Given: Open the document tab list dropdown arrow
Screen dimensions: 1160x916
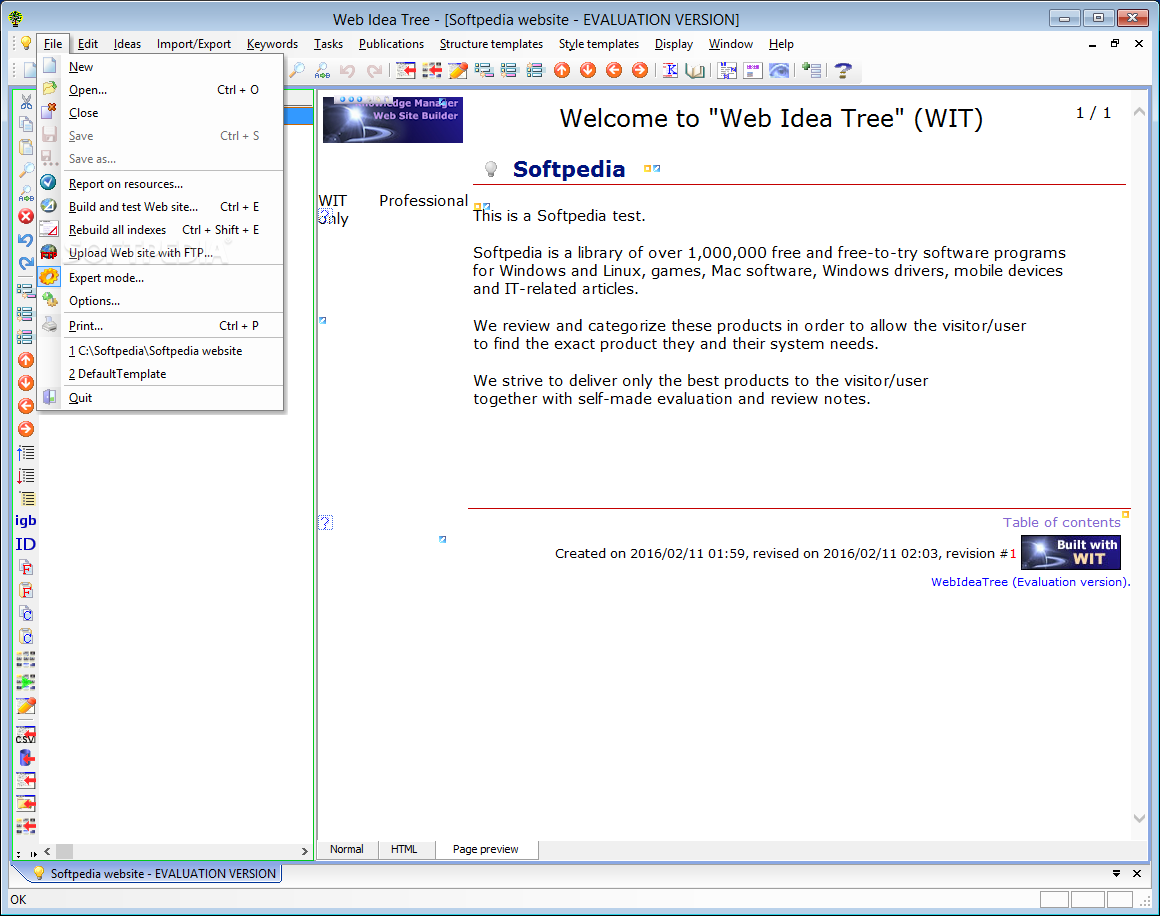Looking at the screenshot, I should pos(1116,874).
